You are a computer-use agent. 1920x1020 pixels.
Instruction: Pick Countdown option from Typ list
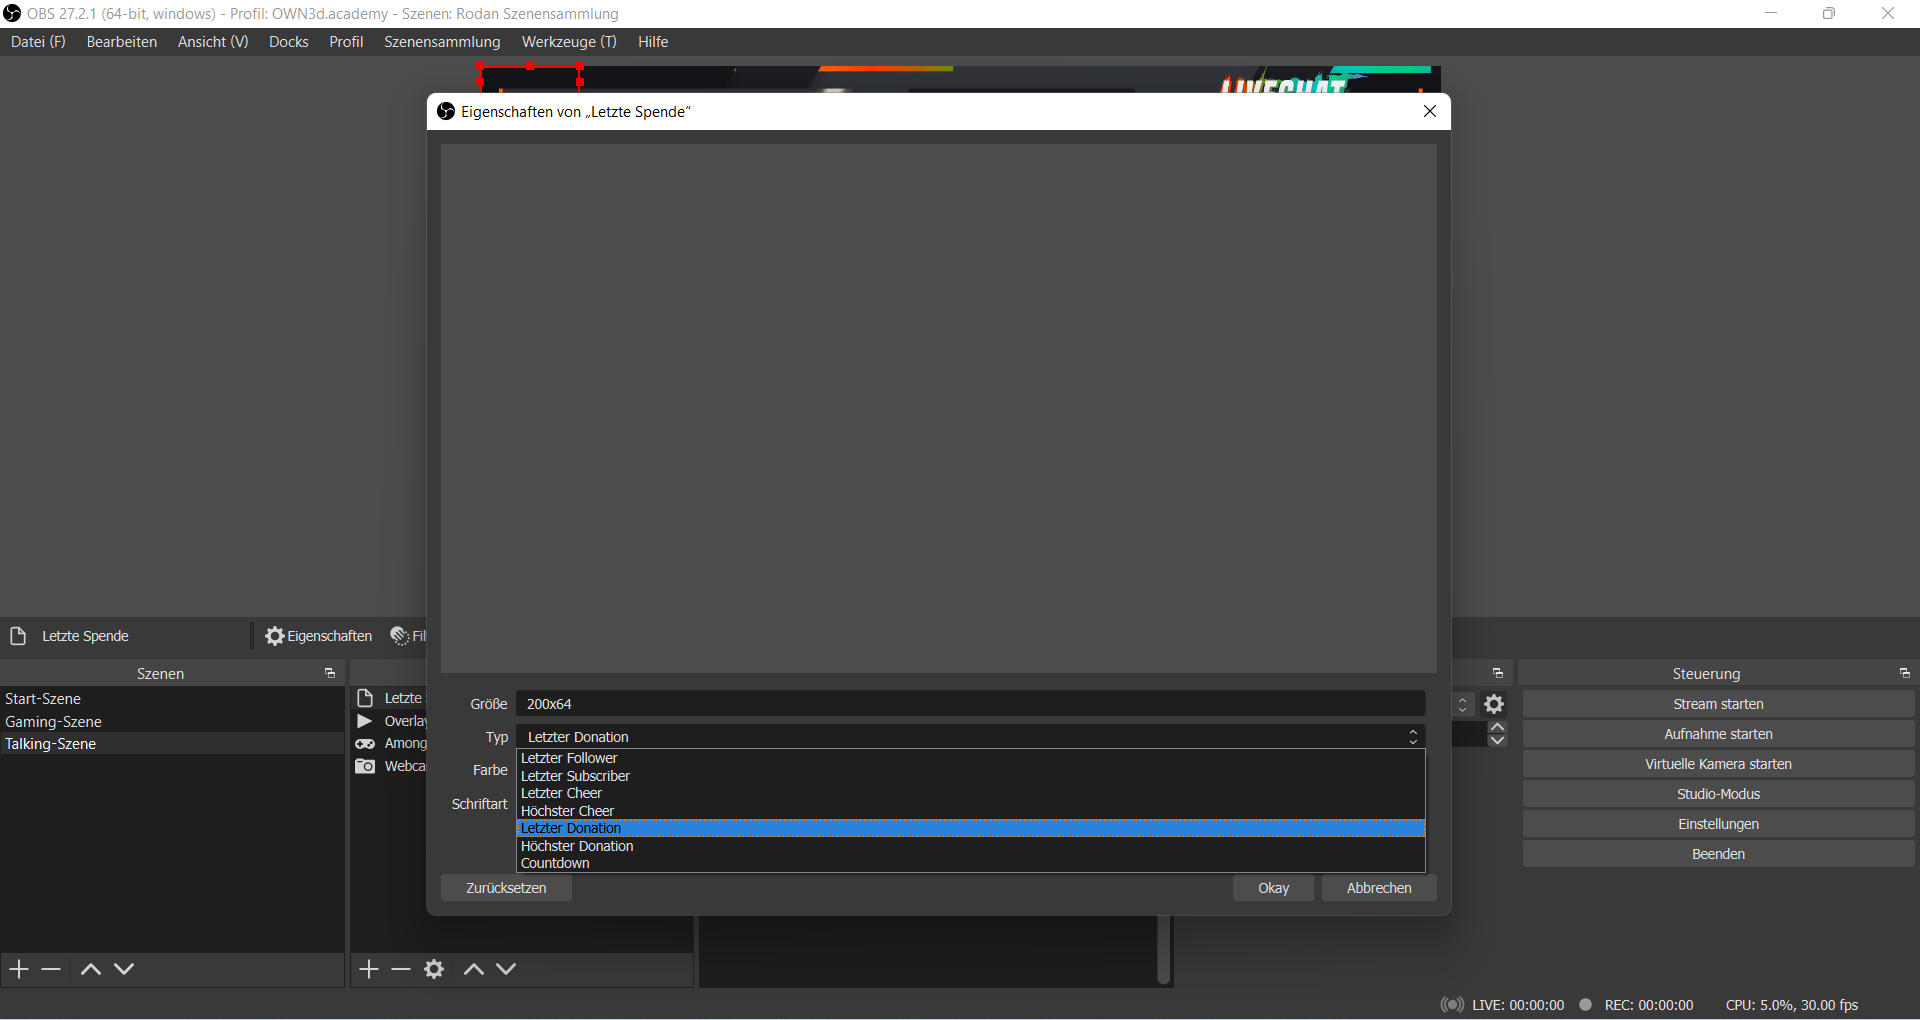[x=555, y=863]
